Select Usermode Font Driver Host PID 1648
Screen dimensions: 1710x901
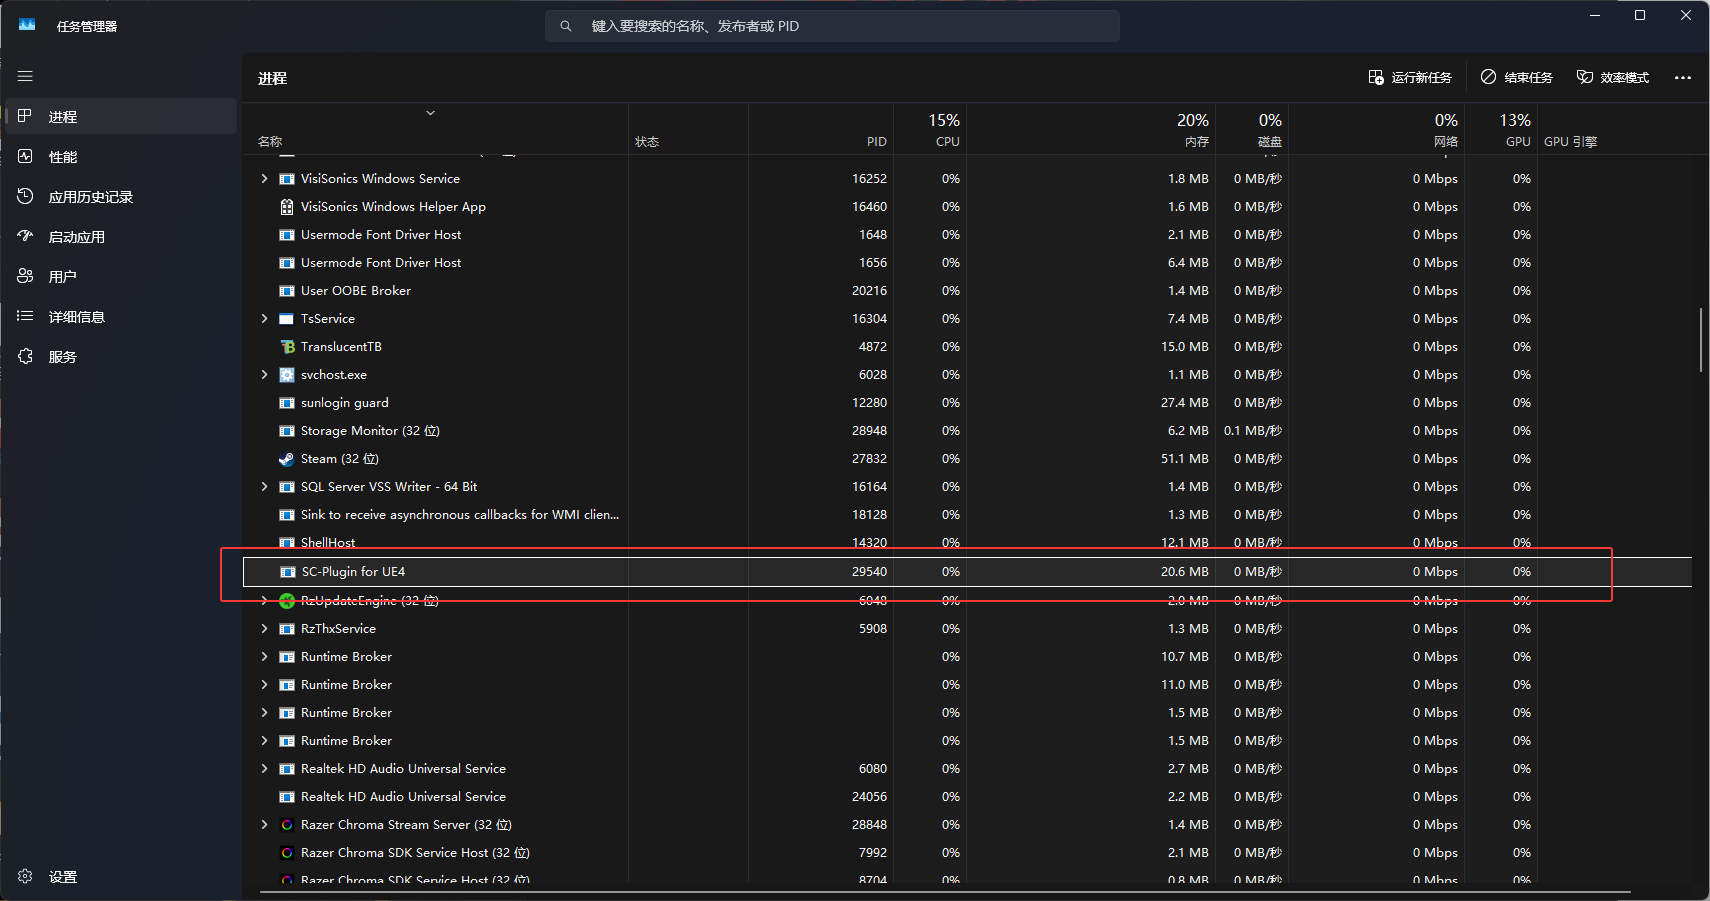(967, 235)
